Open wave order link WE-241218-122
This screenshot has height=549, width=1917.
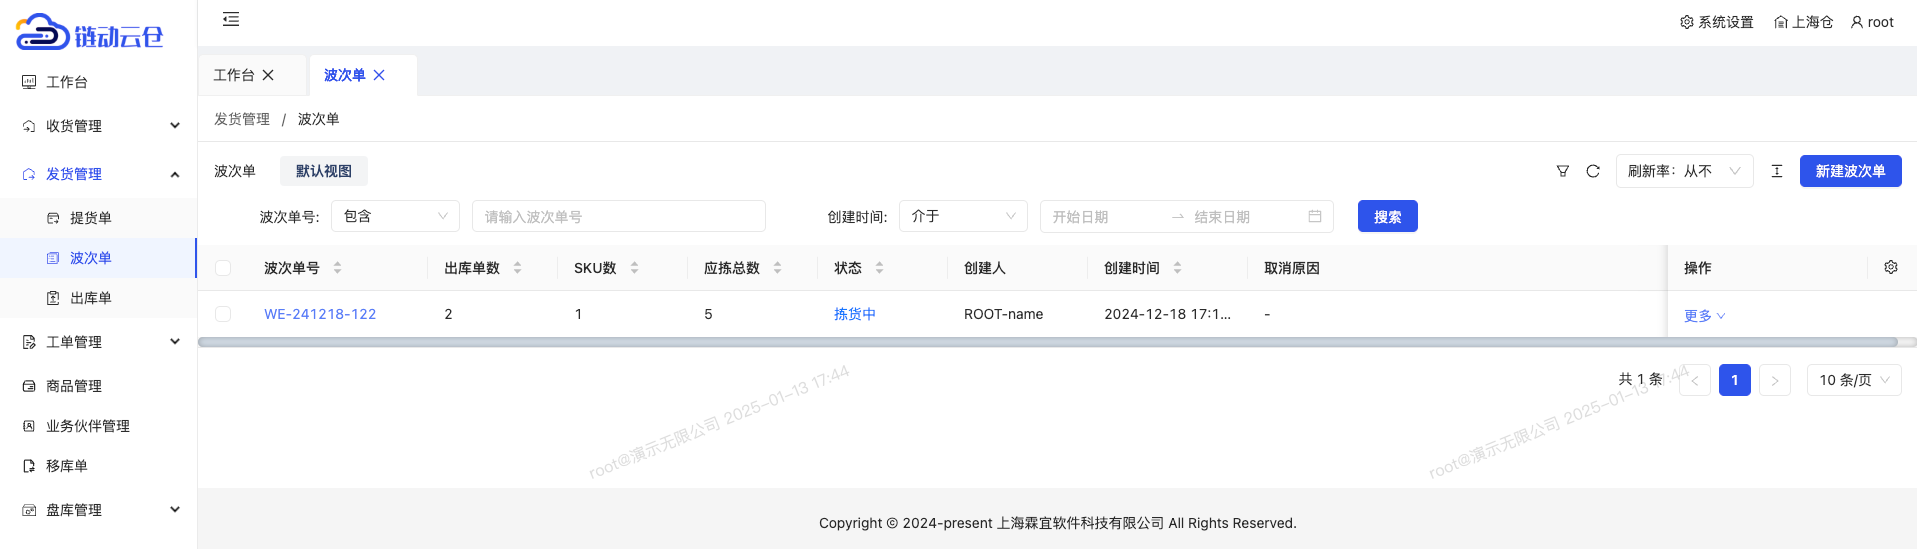[320, 314]
